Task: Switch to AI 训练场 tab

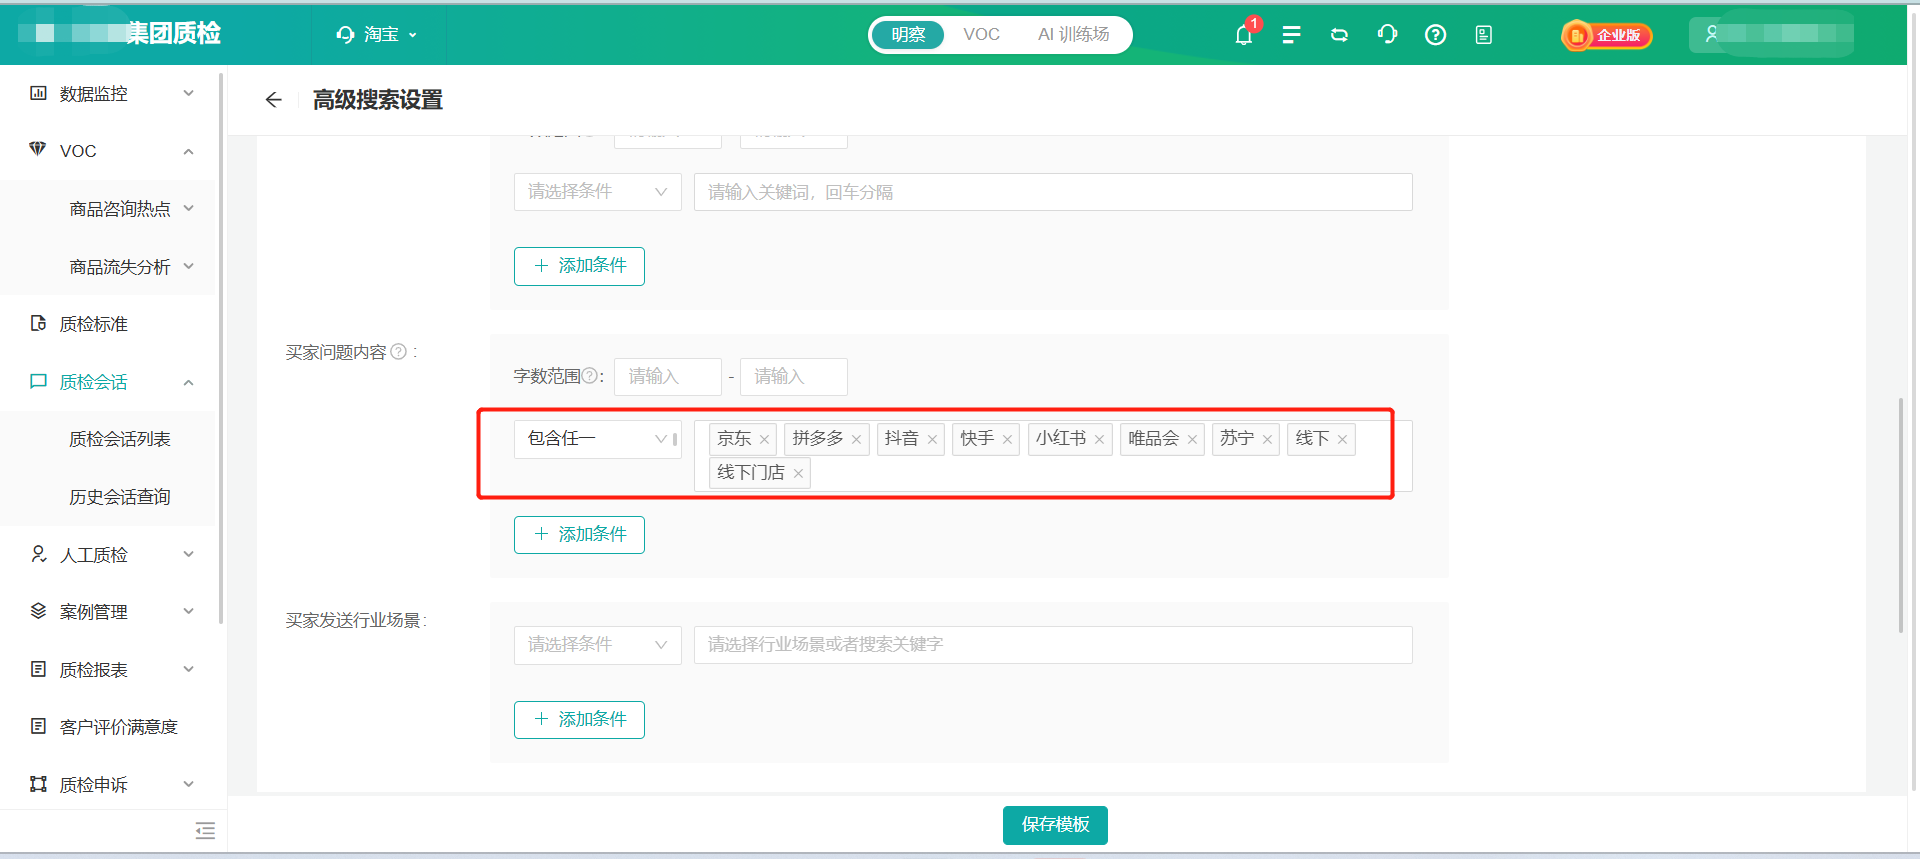Action: point(1073,35)
